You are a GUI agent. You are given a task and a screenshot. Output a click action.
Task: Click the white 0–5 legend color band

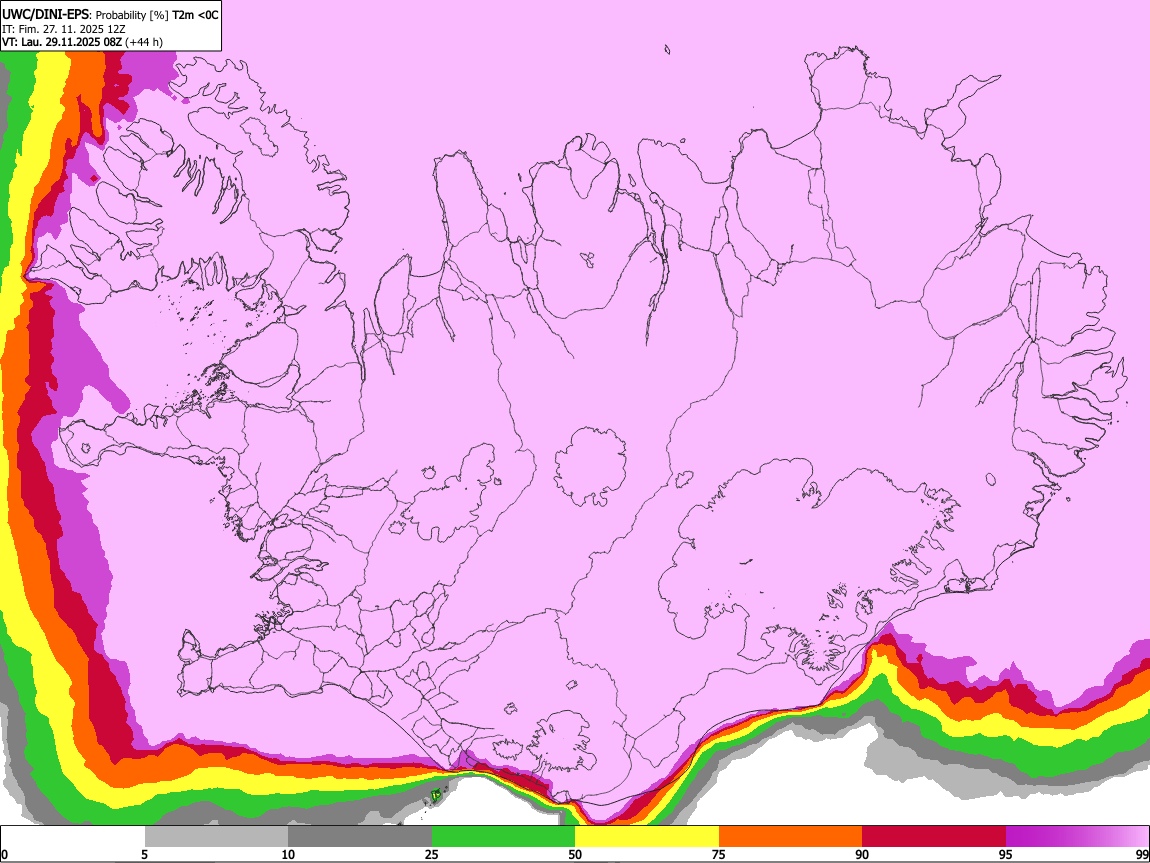pyautogui.click(x=73, y=837)
